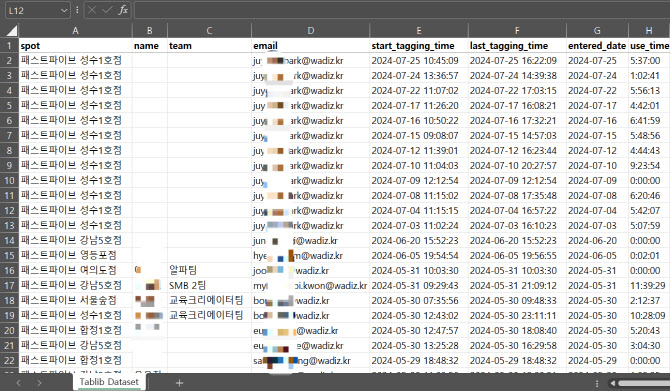Open the Tablib Dataset sheet tab
Viewport: 670px width, 391px height.
(109, 382)
